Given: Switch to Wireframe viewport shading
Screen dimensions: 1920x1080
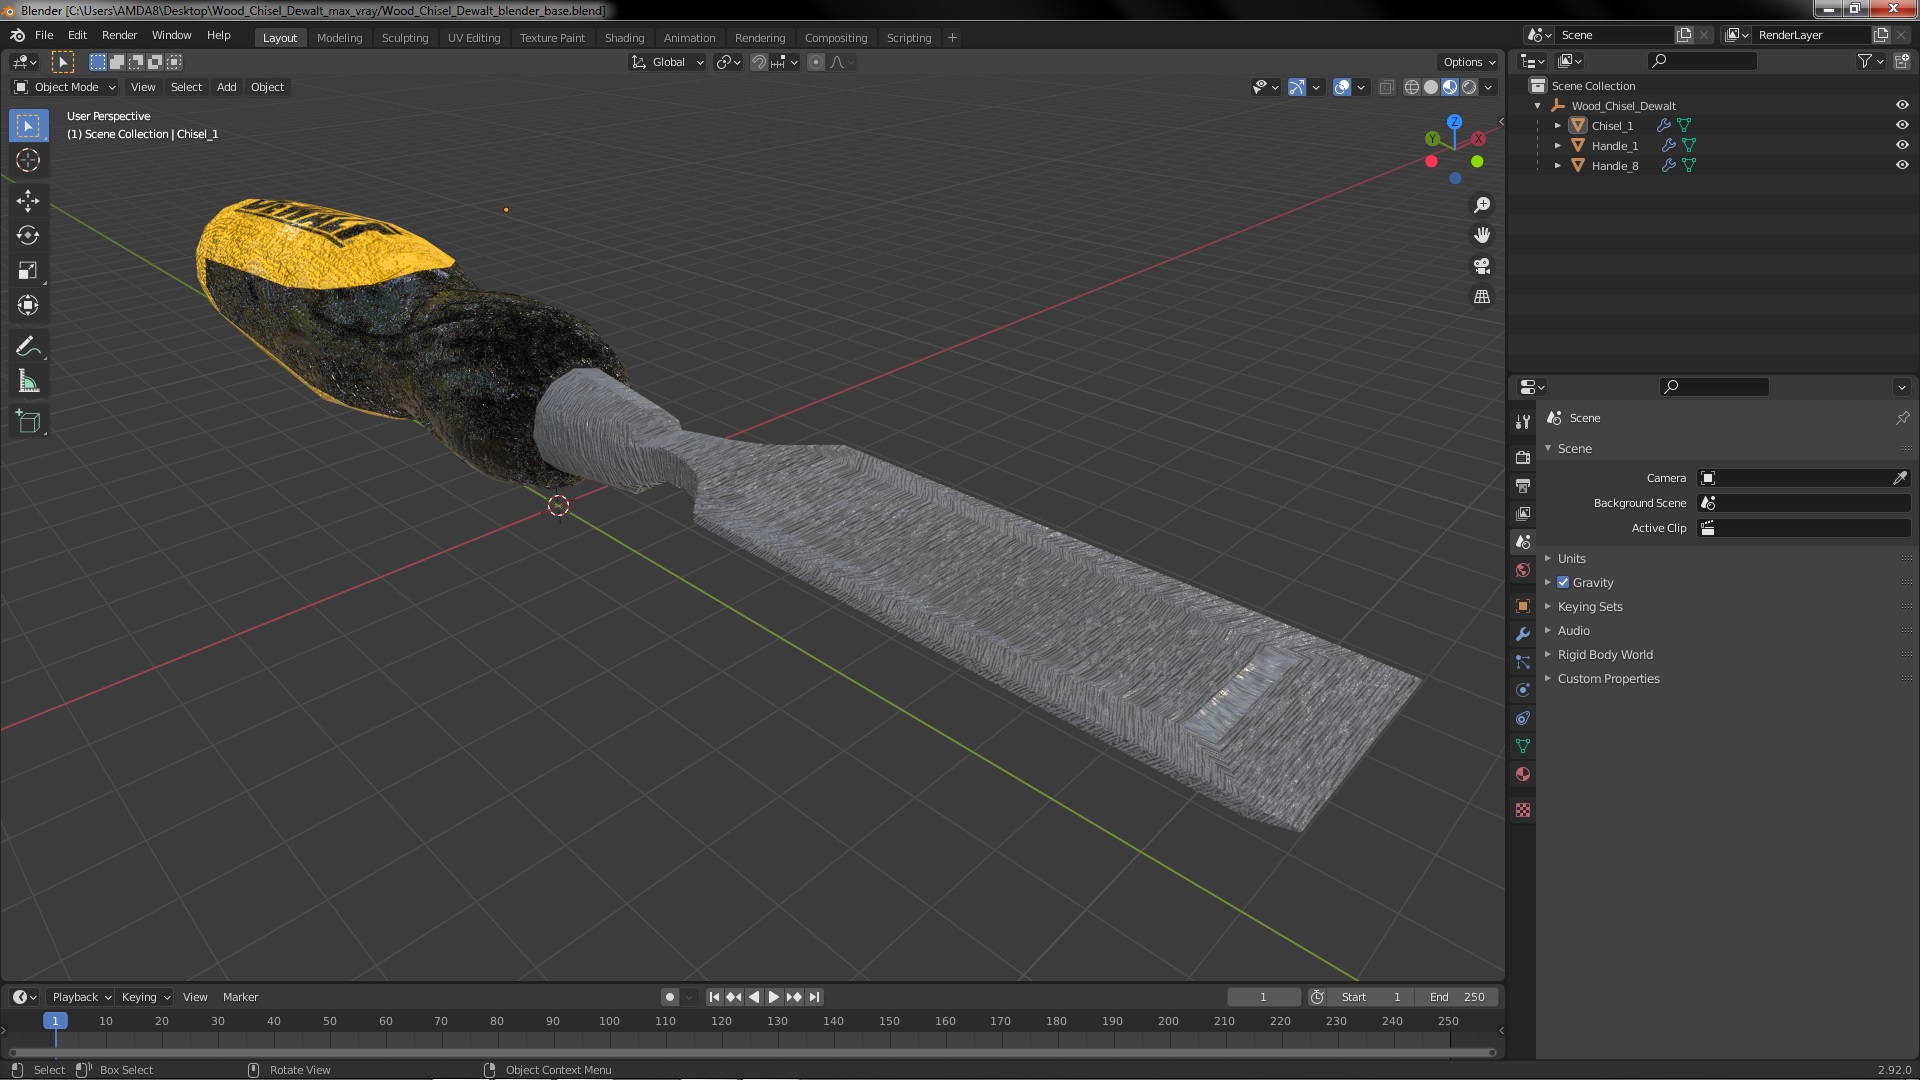Looking at the screenshot, I should pos(1412,87).
